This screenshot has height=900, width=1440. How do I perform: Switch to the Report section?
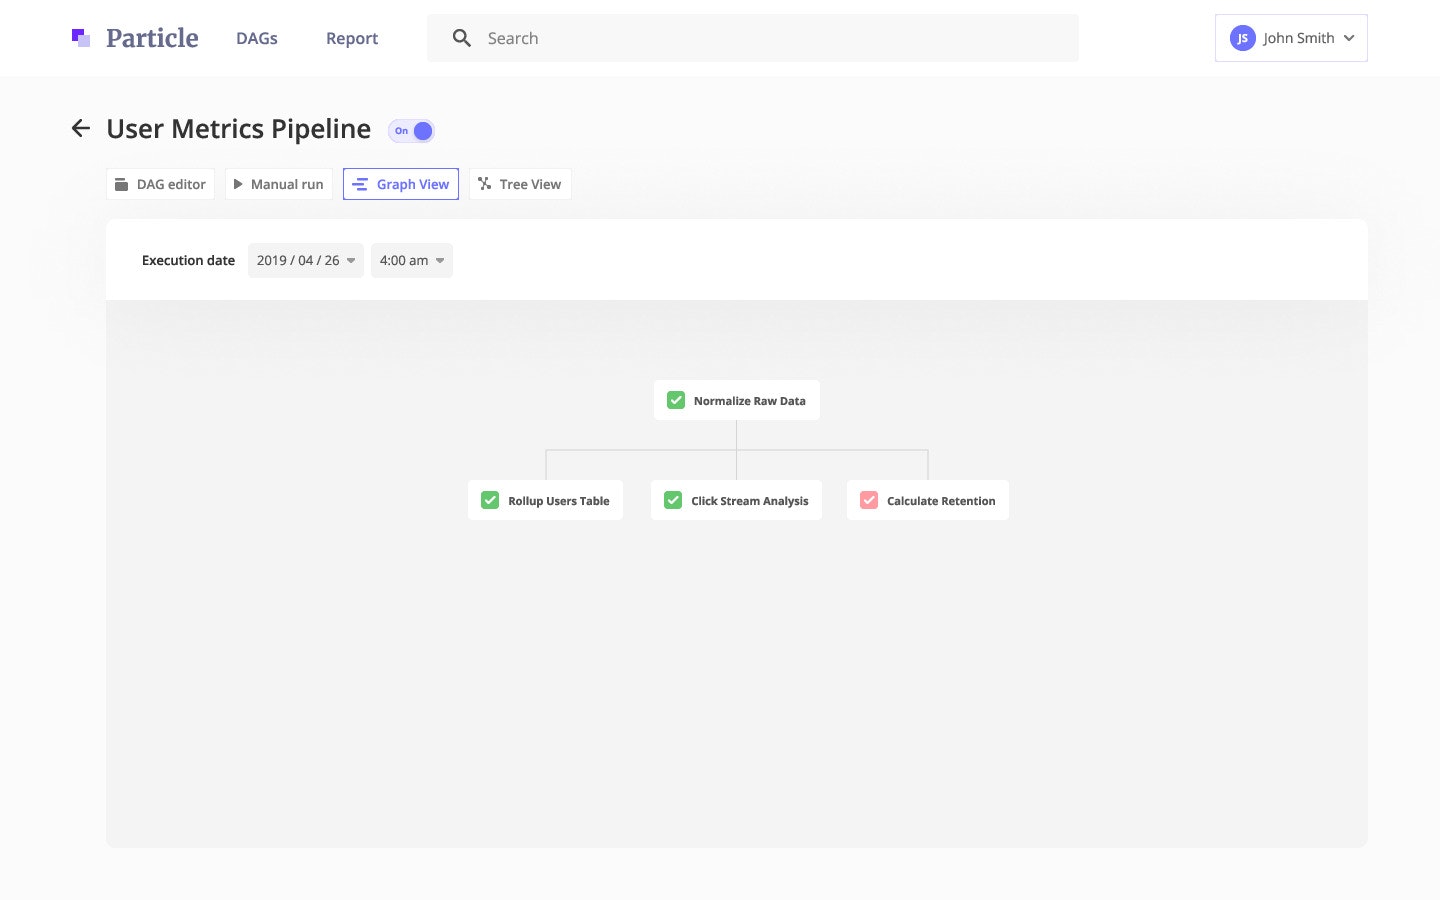(x=351, y=38)
